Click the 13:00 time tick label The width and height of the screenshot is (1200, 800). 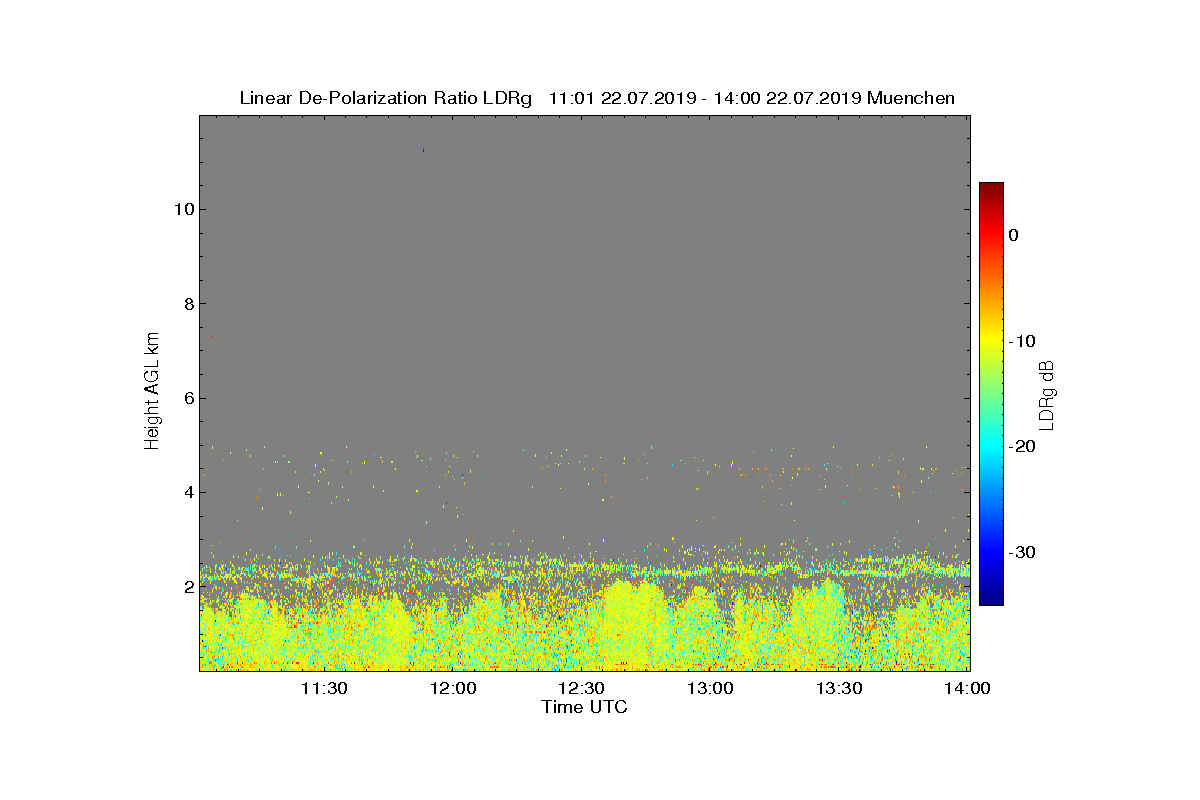tap(711, 688)
